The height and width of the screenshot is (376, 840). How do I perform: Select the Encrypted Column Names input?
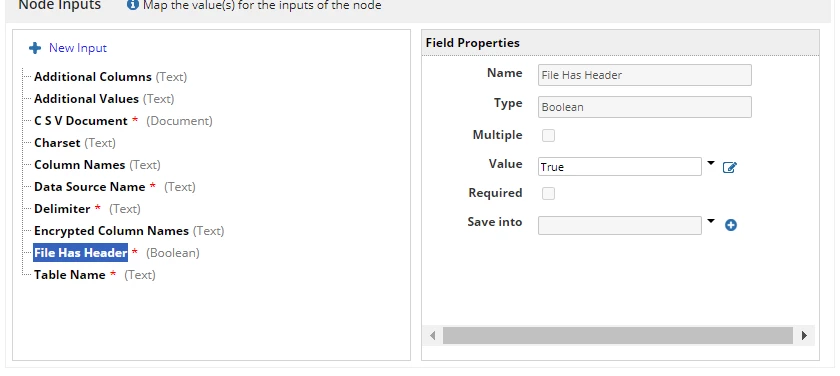pos(111,231)
